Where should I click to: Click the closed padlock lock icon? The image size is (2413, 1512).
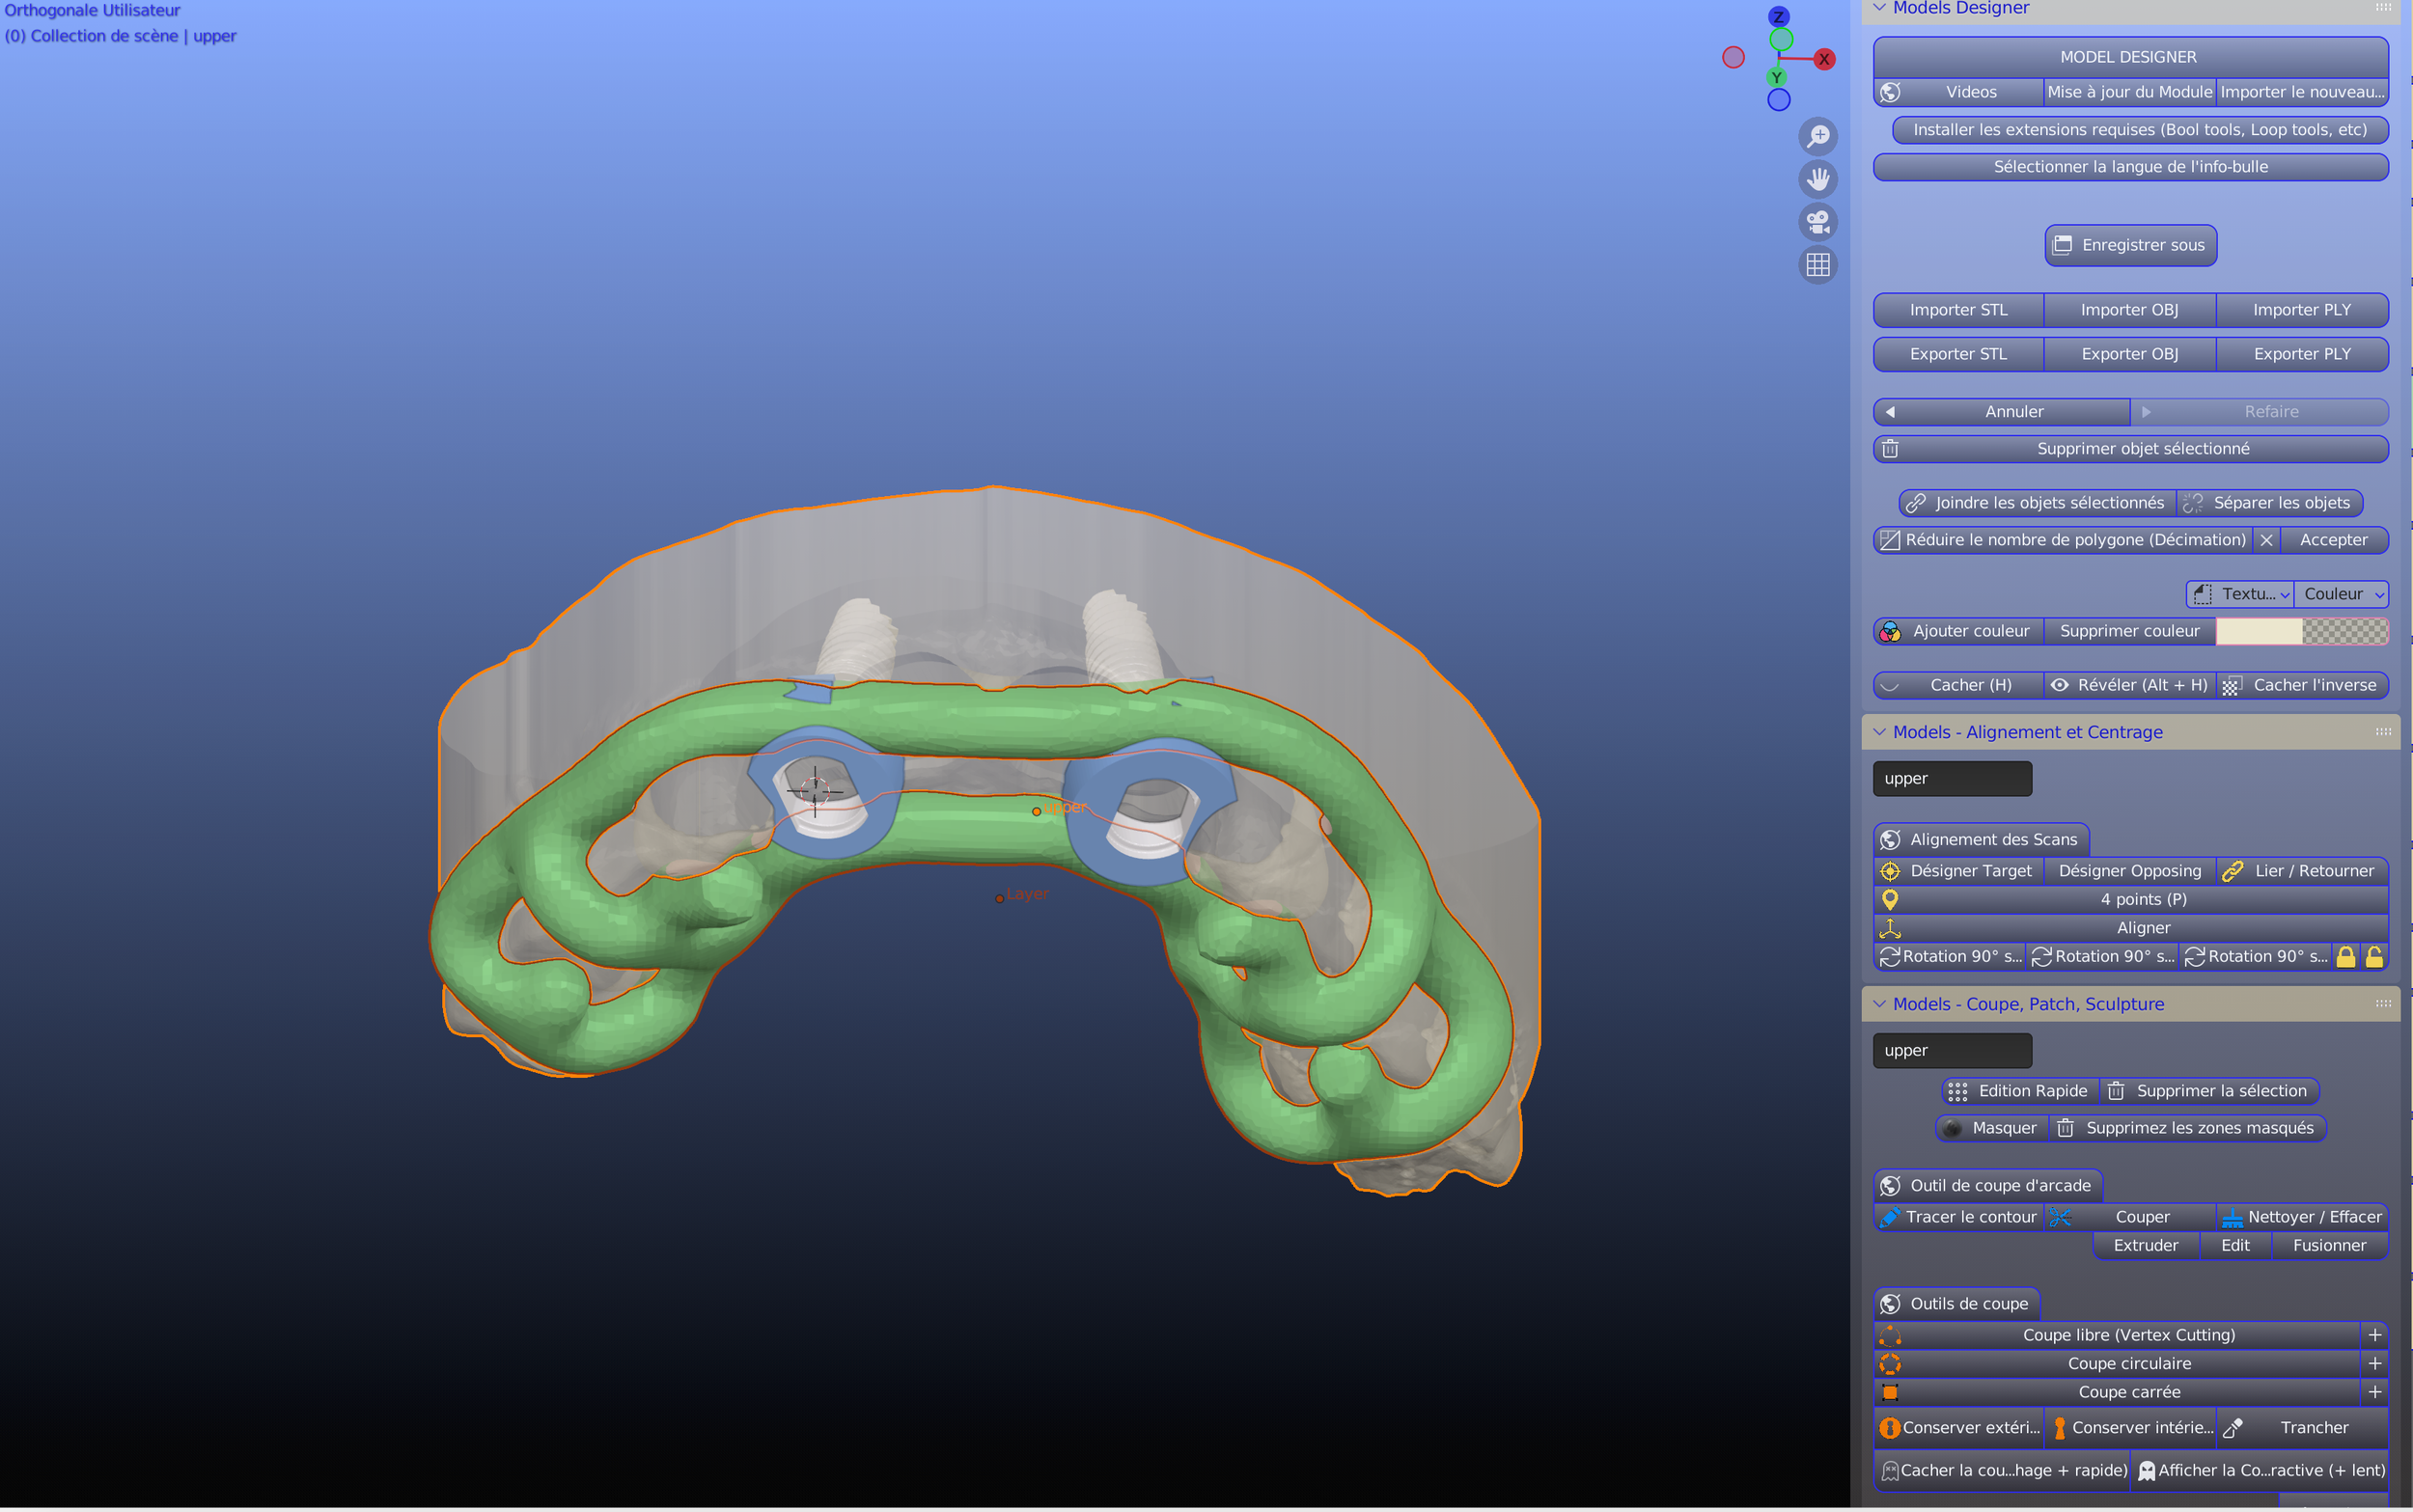tap(2345, 957)
